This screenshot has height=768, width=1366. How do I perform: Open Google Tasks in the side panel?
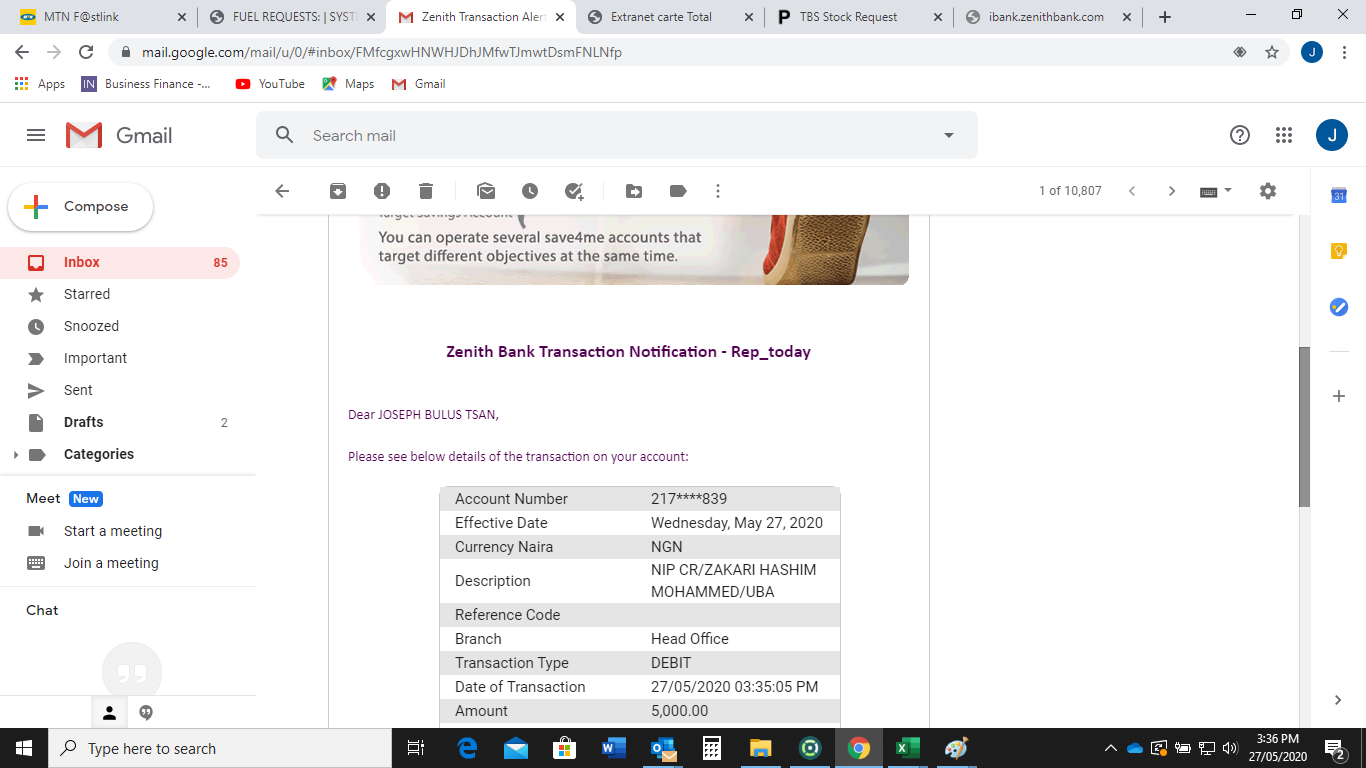[1339, 307]
